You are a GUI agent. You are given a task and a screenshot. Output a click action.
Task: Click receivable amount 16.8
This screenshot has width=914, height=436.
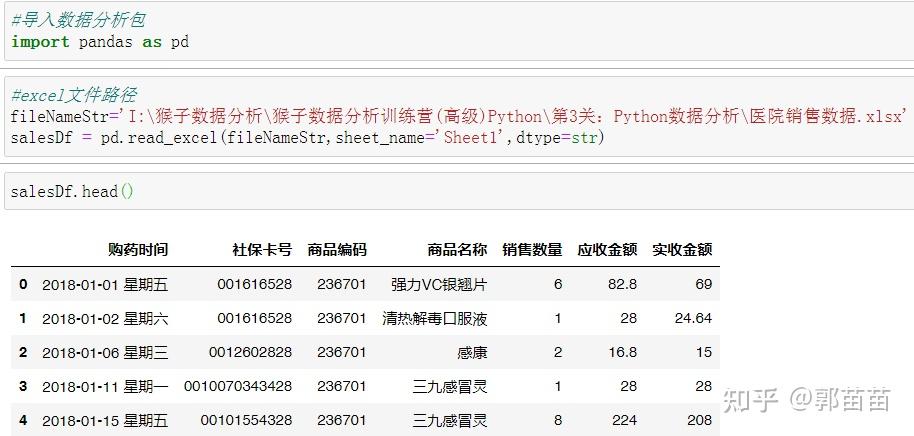[x=622, y=352]
